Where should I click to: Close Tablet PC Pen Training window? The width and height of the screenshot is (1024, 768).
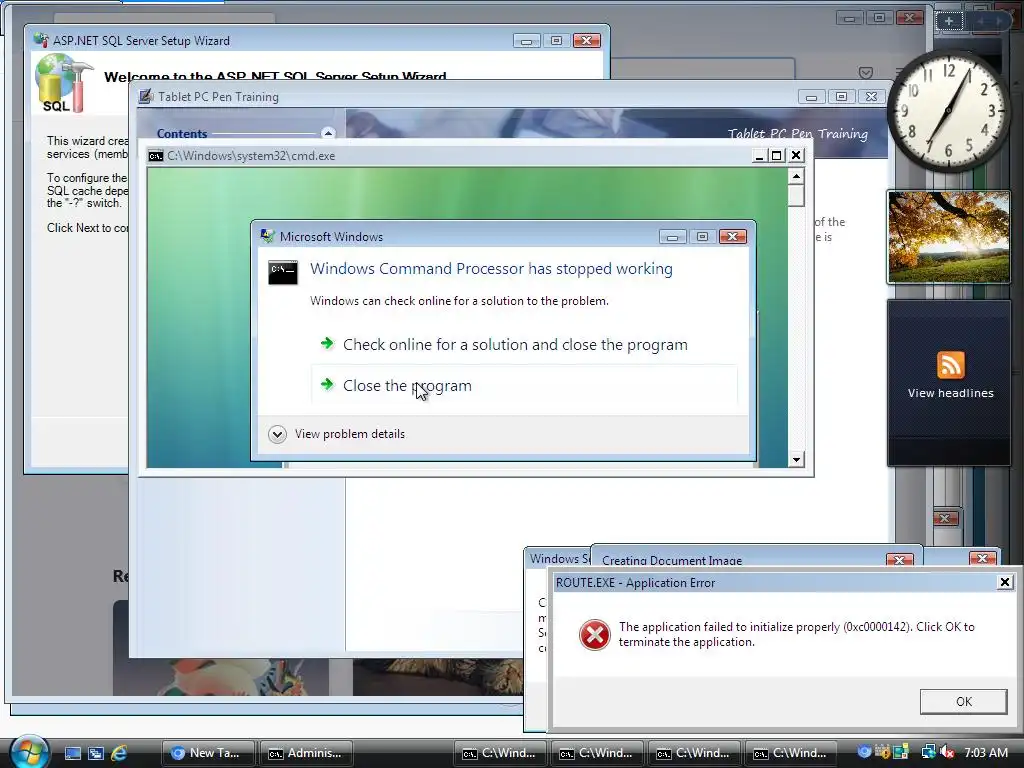pos(871,97)
